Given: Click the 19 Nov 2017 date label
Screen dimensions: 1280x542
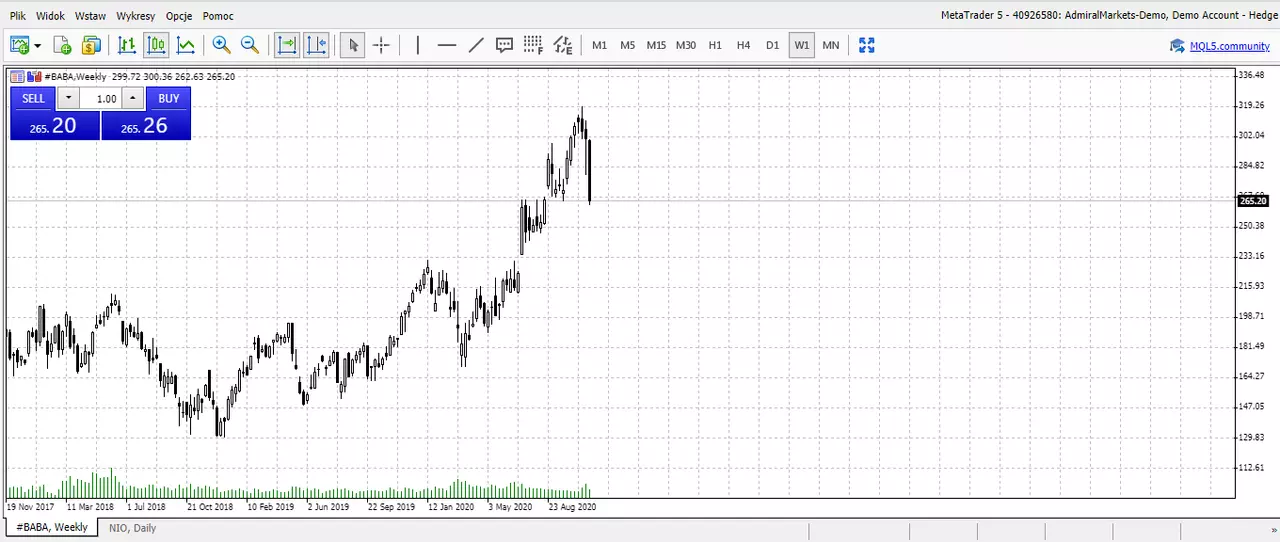Looking at the screenshot, I should [x=31, y=507].
